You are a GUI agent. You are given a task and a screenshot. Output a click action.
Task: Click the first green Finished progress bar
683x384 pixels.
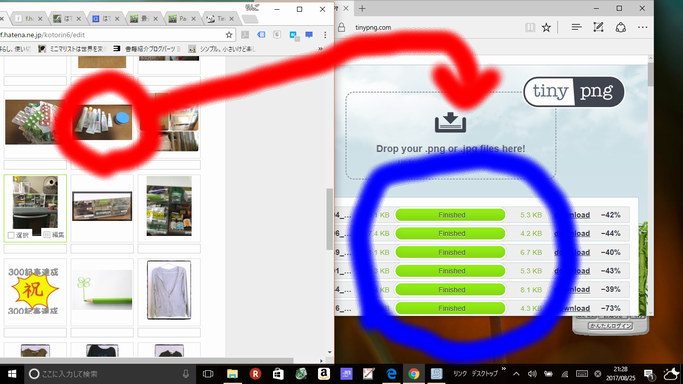(450, 215)
